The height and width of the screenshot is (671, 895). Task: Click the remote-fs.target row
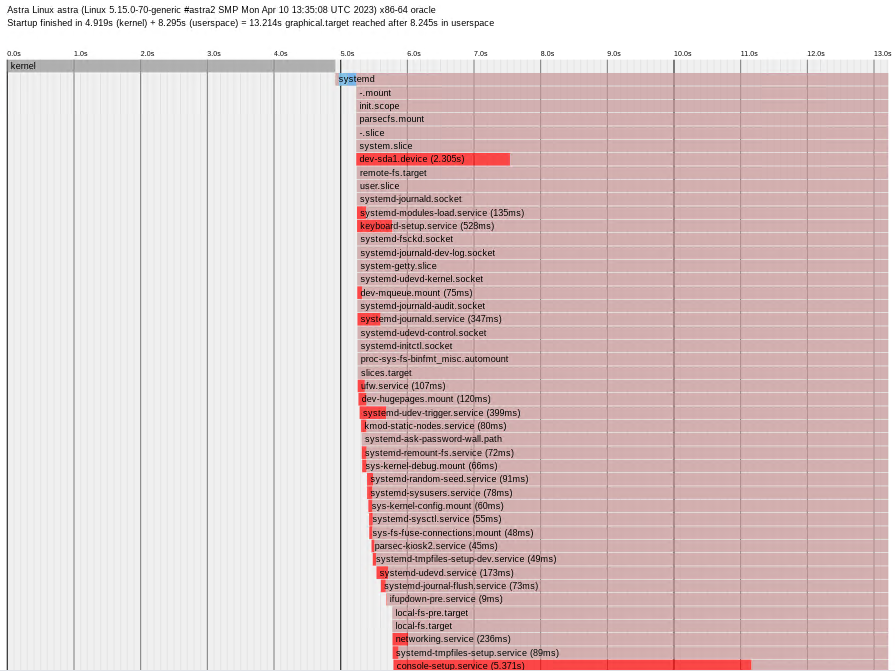[x=393, y=172]
